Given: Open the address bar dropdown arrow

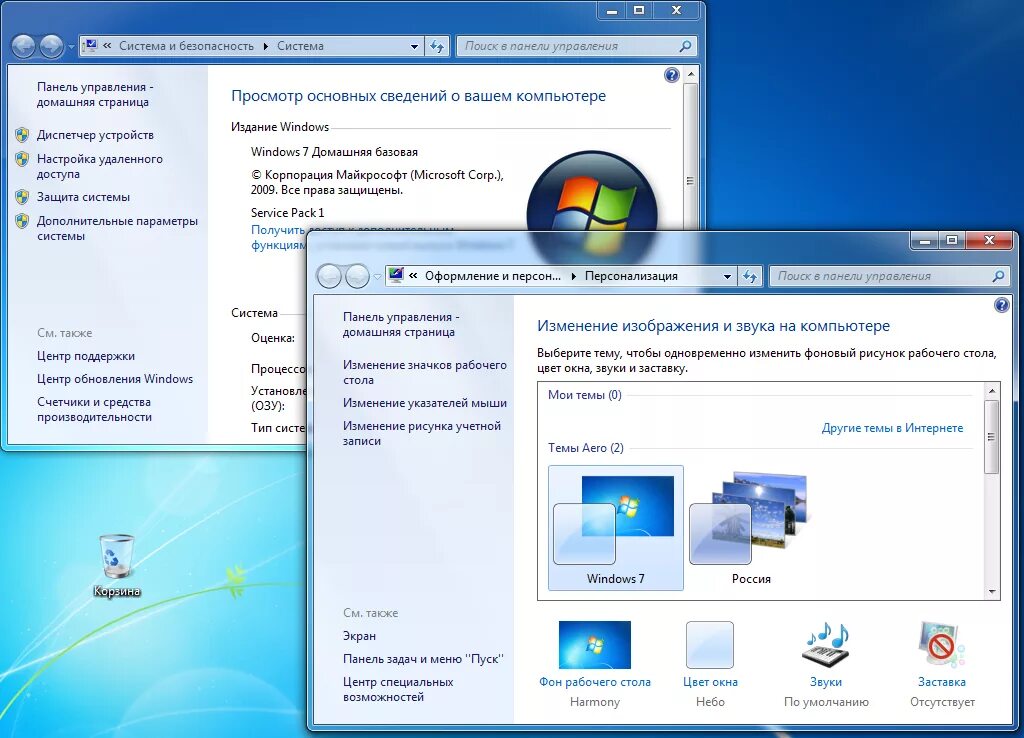Looking at the screenshot, I should [726, 275].
